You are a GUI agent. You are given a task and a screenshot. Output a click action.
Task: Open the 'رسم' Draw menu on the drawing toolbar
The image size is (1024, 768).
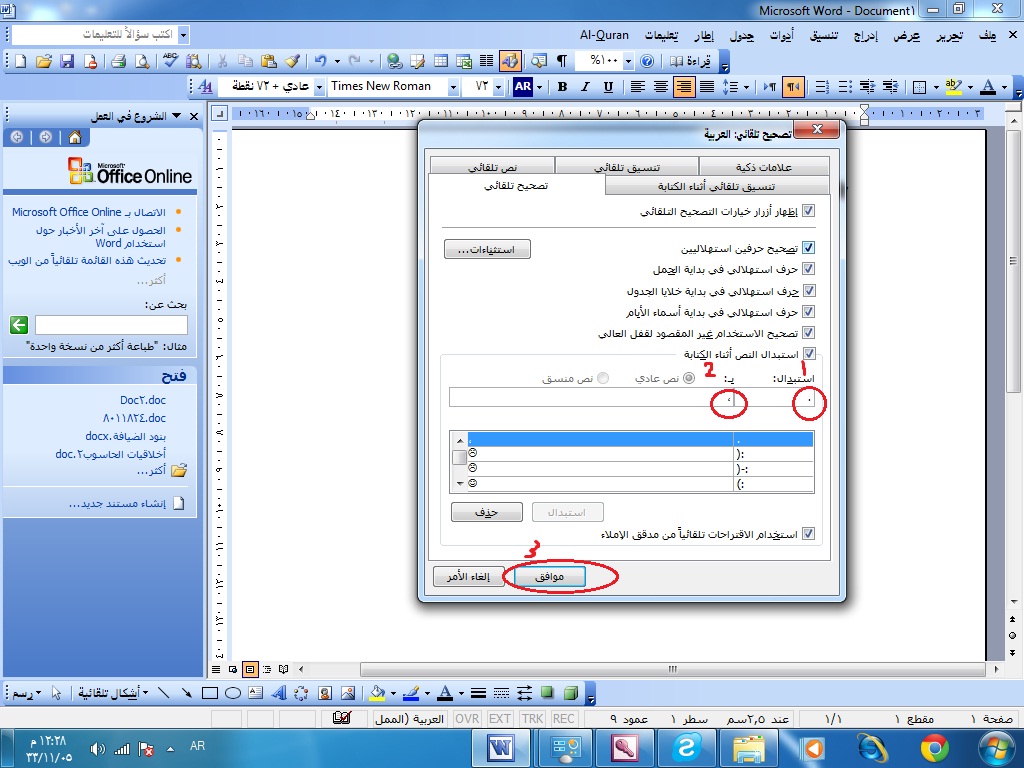pos(27,693)
